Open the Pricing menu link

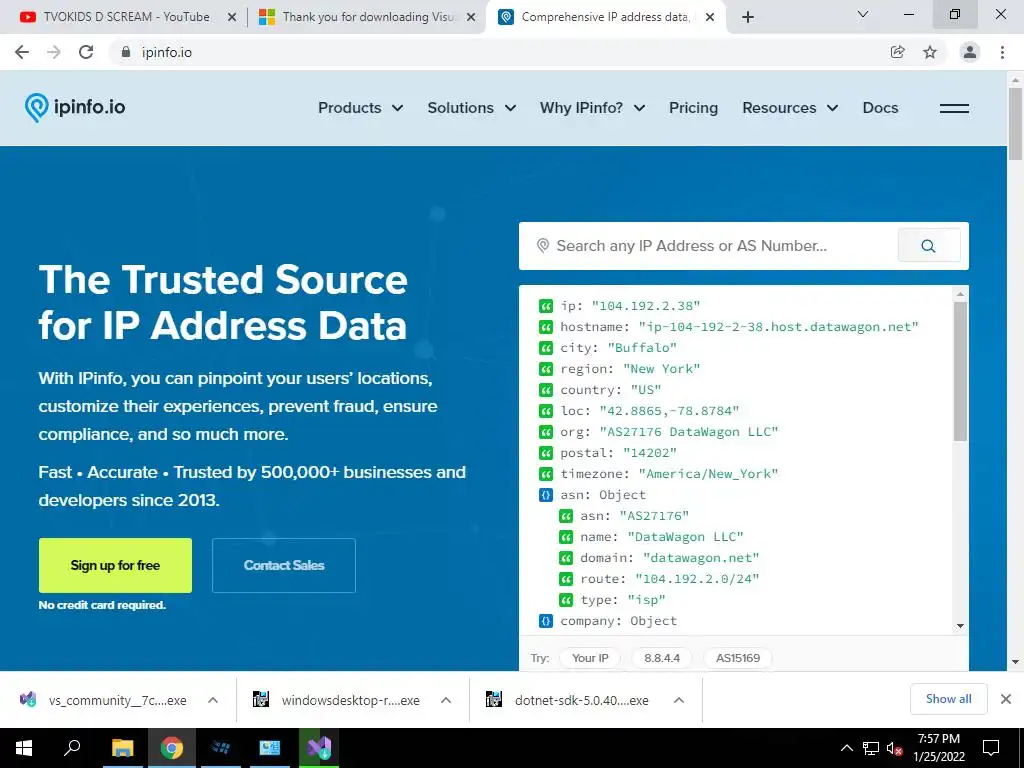click(x=694, y=108)
